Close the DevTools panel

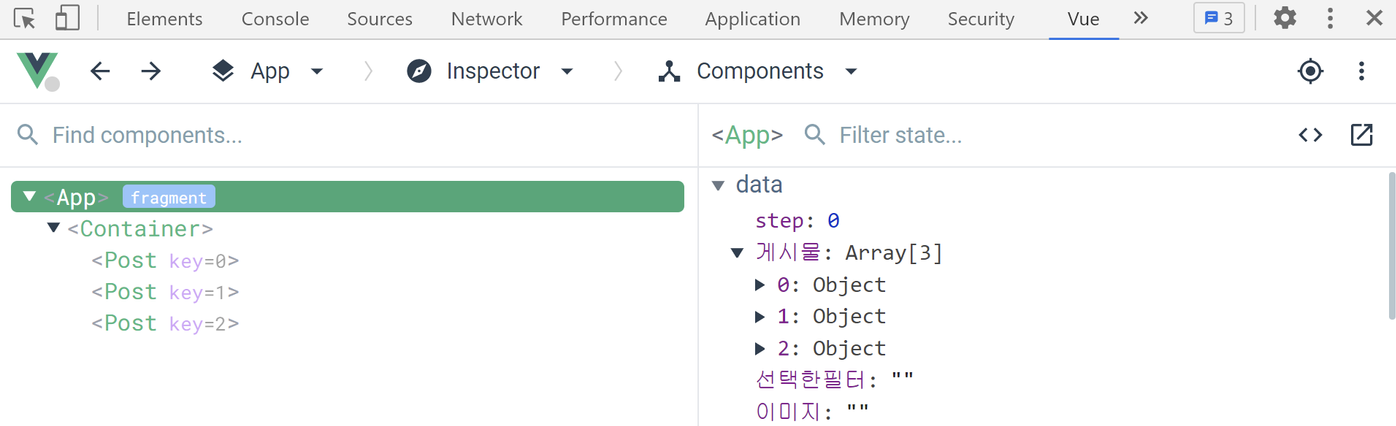[1374, 18]
